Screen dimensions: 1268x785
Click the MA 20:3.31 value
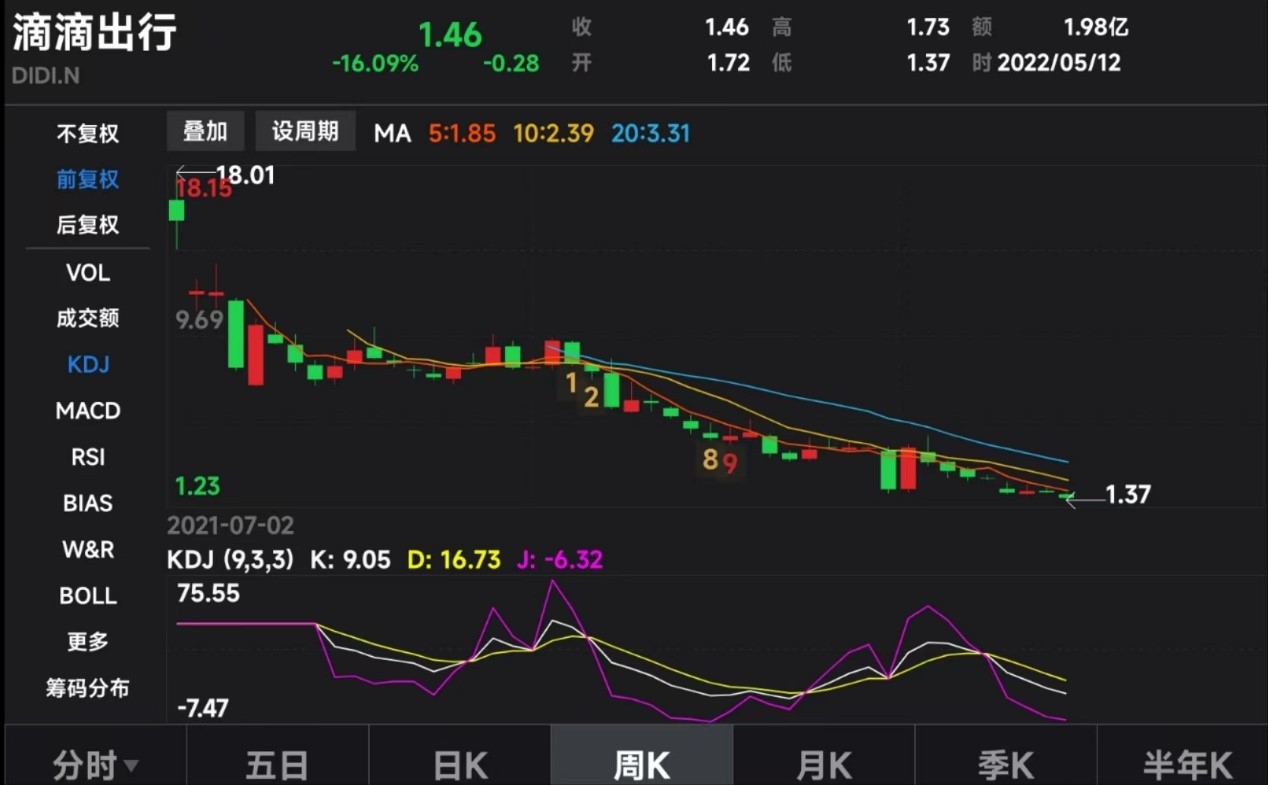pyautogui.click(x=651, y=133)
